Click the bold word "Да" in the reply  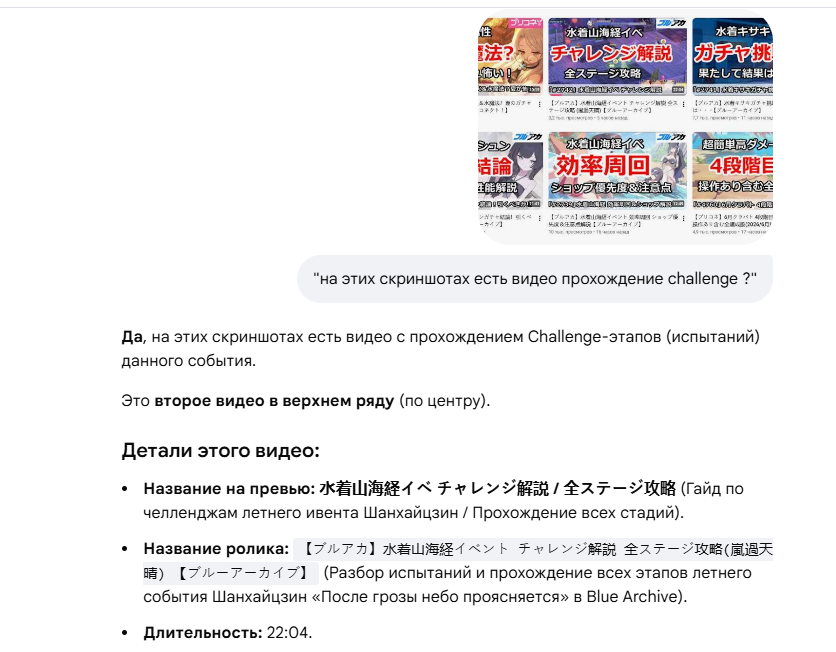coord(132,337)
